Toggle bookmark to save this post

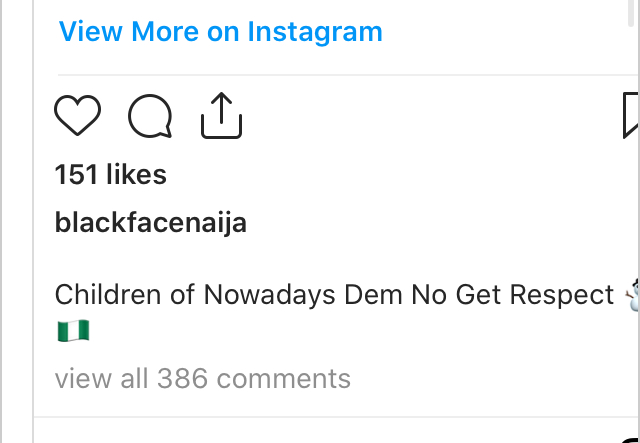coord(631,116)
